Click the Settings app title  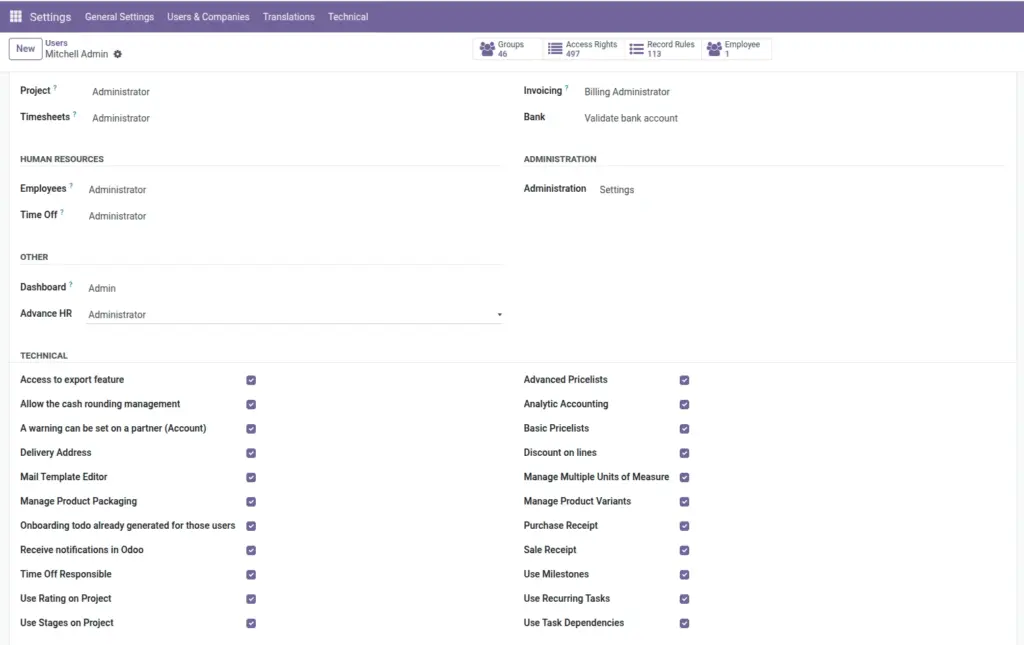pyautogui.click(x=50, y=17)
